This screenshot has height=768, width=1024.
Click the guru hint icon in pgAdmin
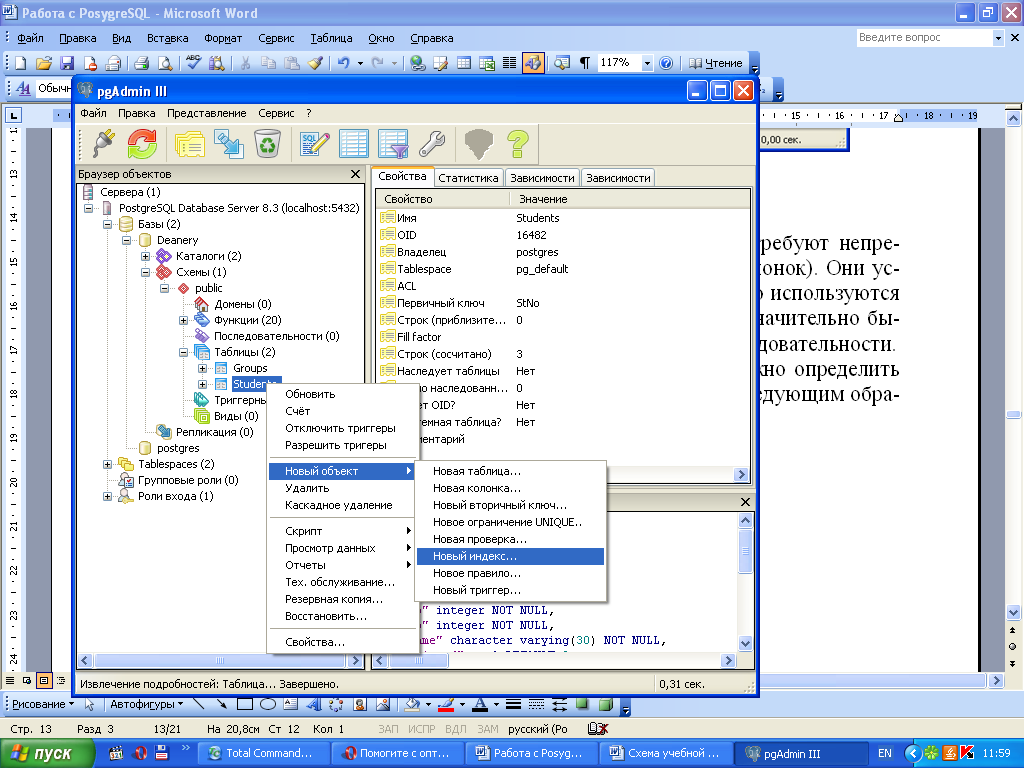[479, 143]
